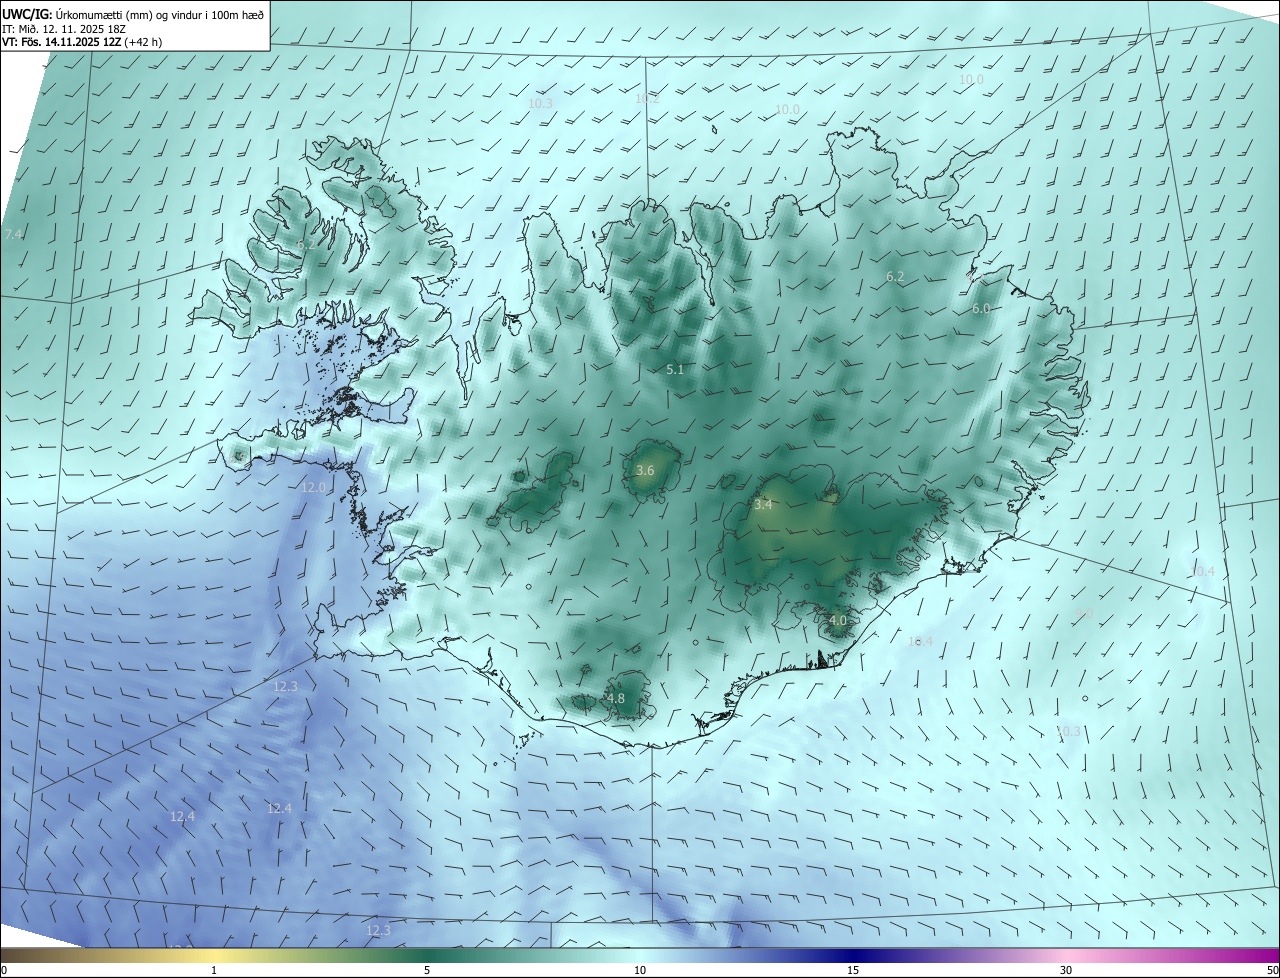Click the 12.0 value west of Iceland

point(314,487)
